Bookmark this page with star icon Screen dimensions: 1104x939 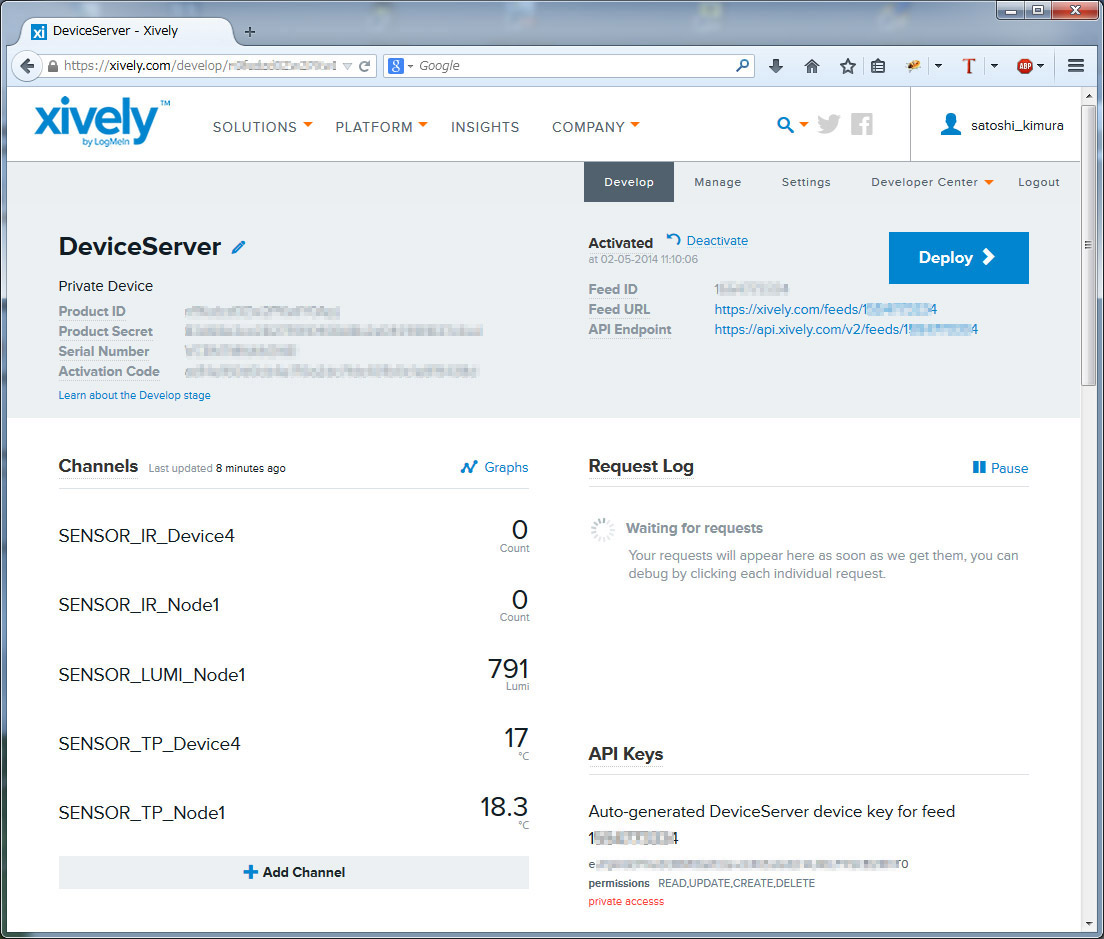[847, 66]
